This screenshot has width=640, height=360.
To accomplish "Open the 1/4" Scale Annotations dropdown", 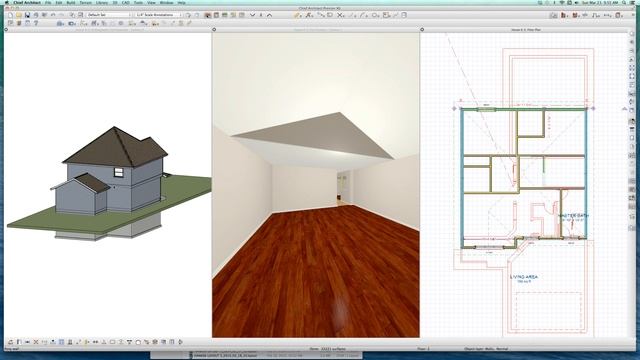I will tap(158, 15).
